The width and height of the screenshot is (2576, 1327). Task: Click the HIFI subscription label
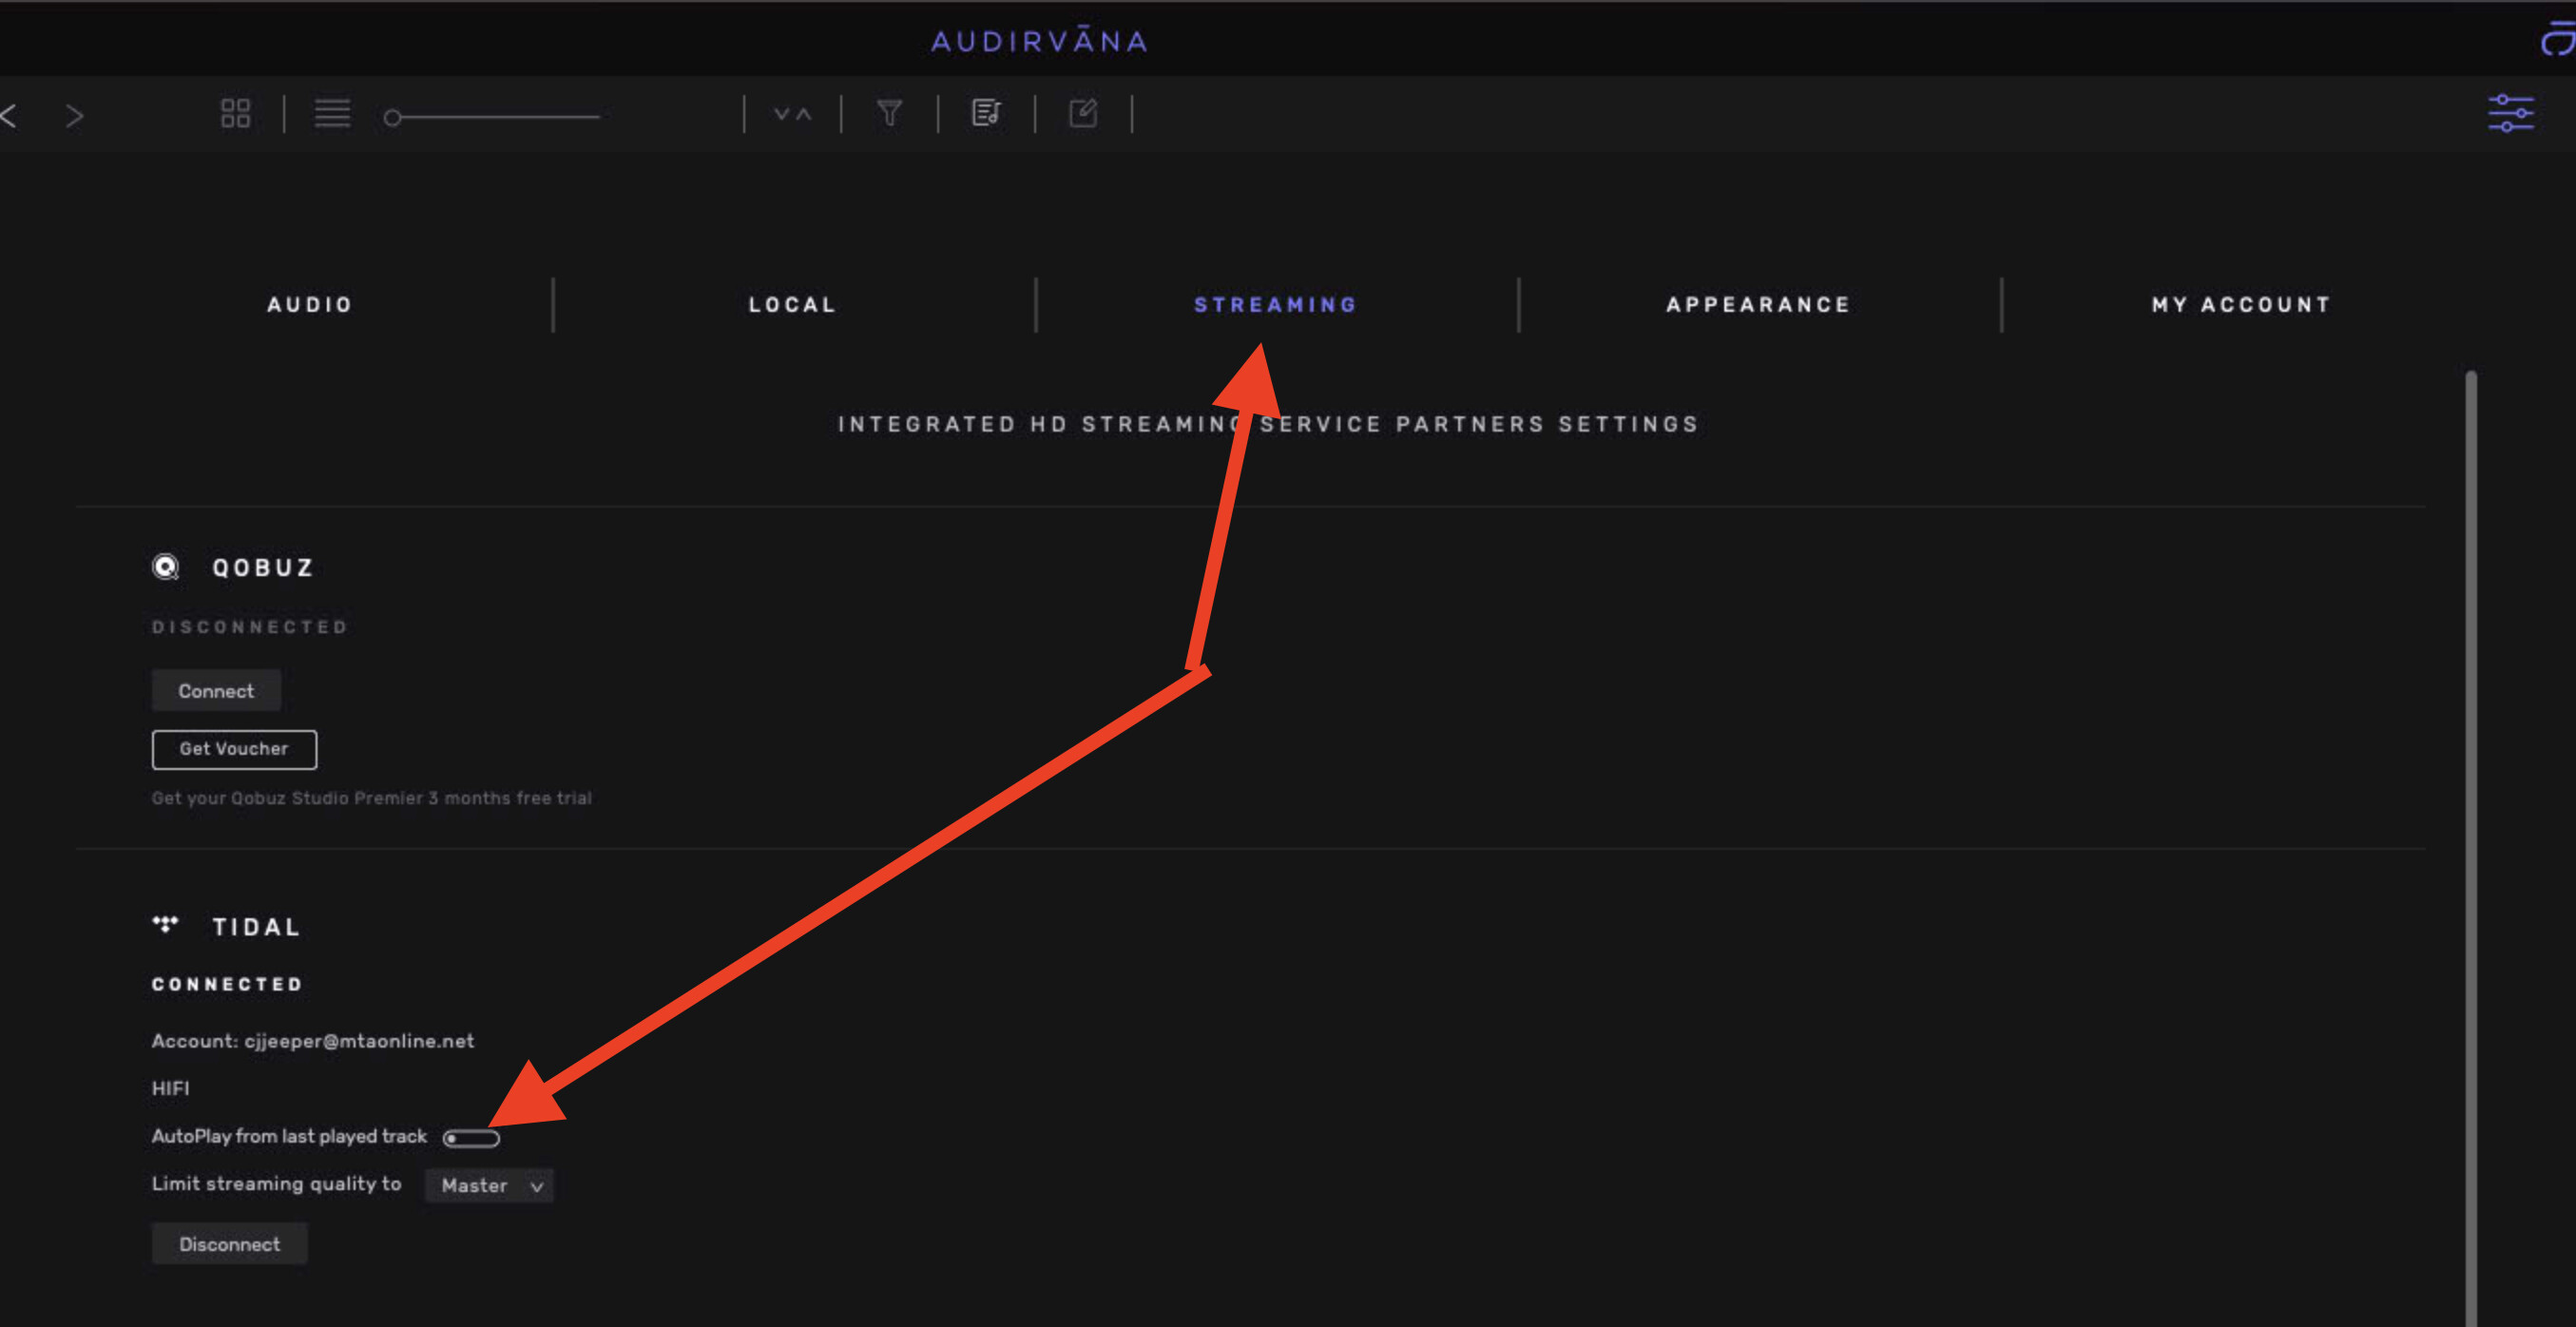[x=170, y=1088]
